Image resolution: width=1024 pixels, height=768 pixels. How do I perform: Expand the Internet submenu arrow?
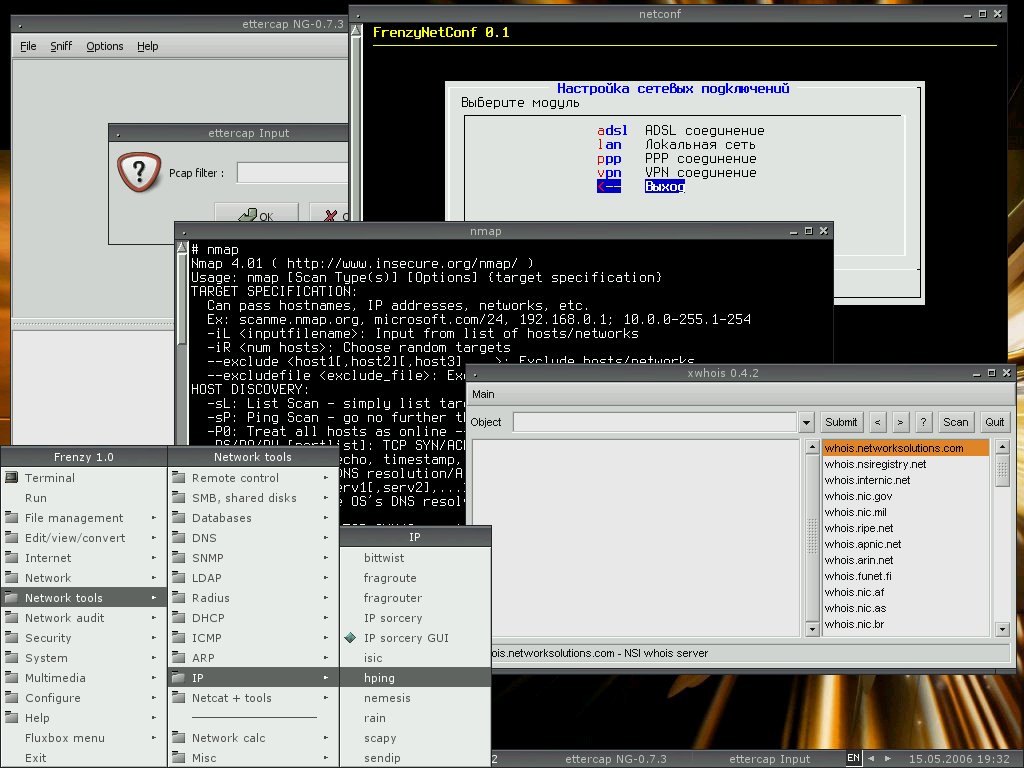click(x=154, y=558)
